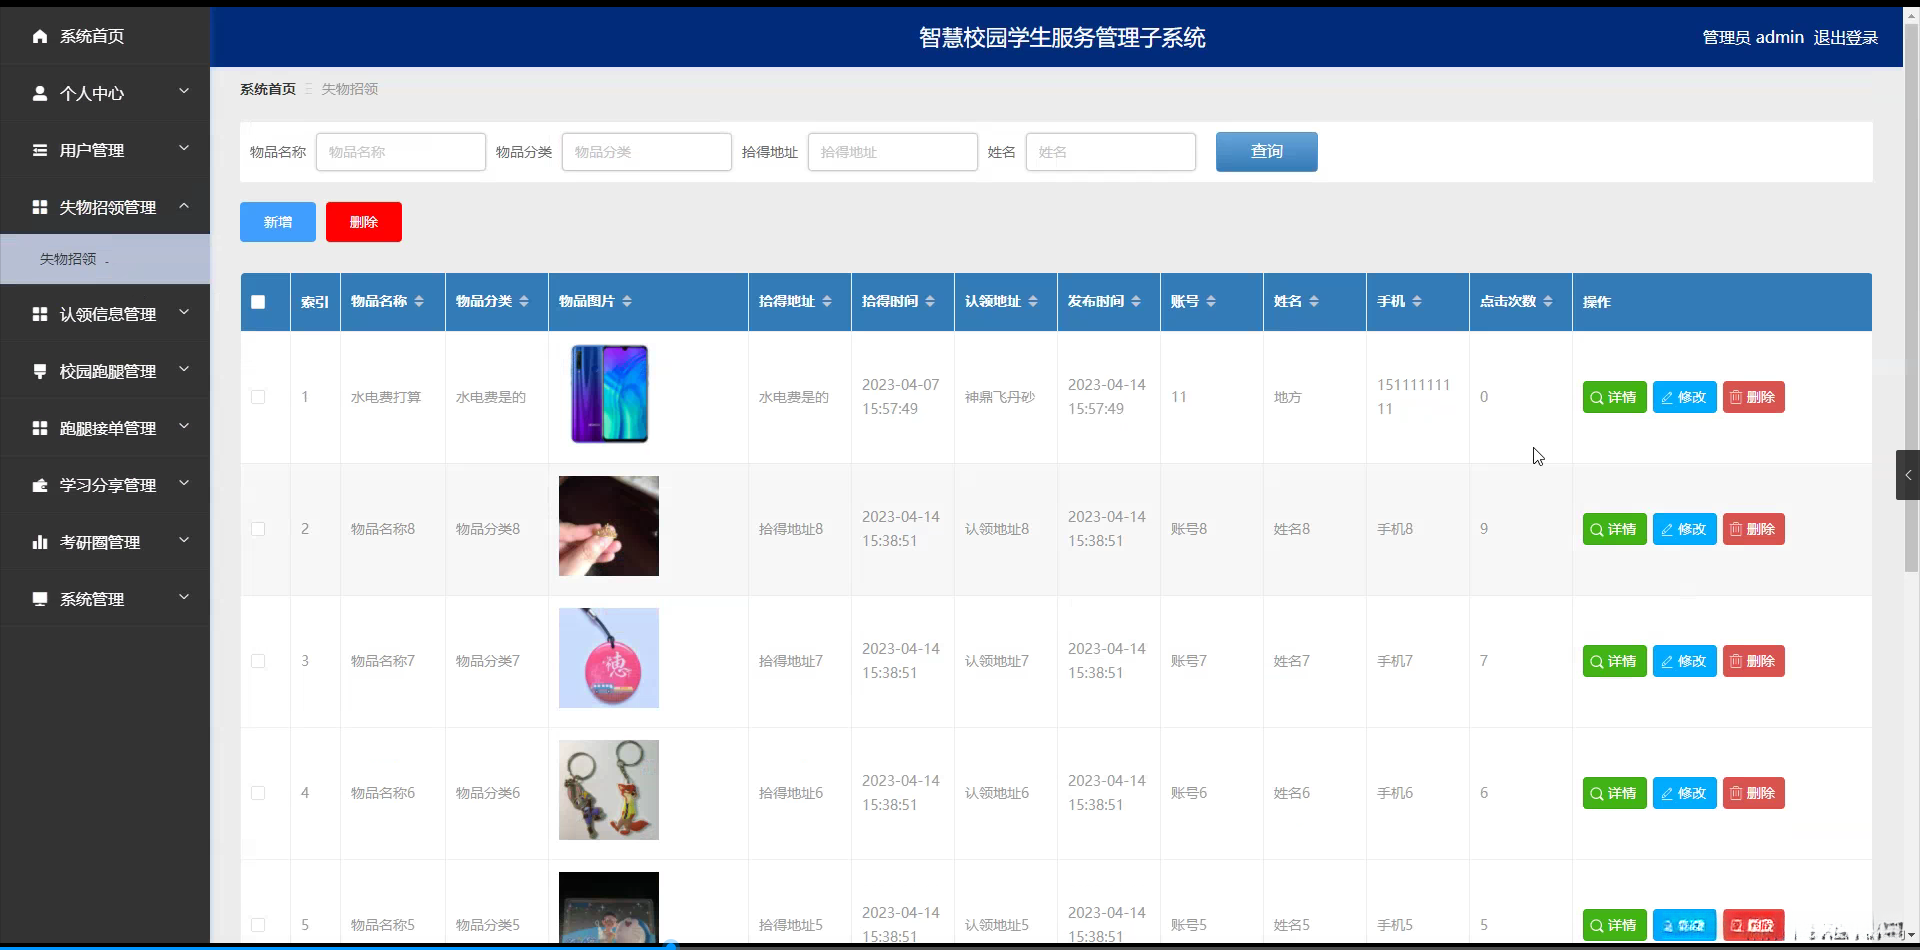
Task: Click the grid icon beside 失物招领管理
Action: coord(40,208)
